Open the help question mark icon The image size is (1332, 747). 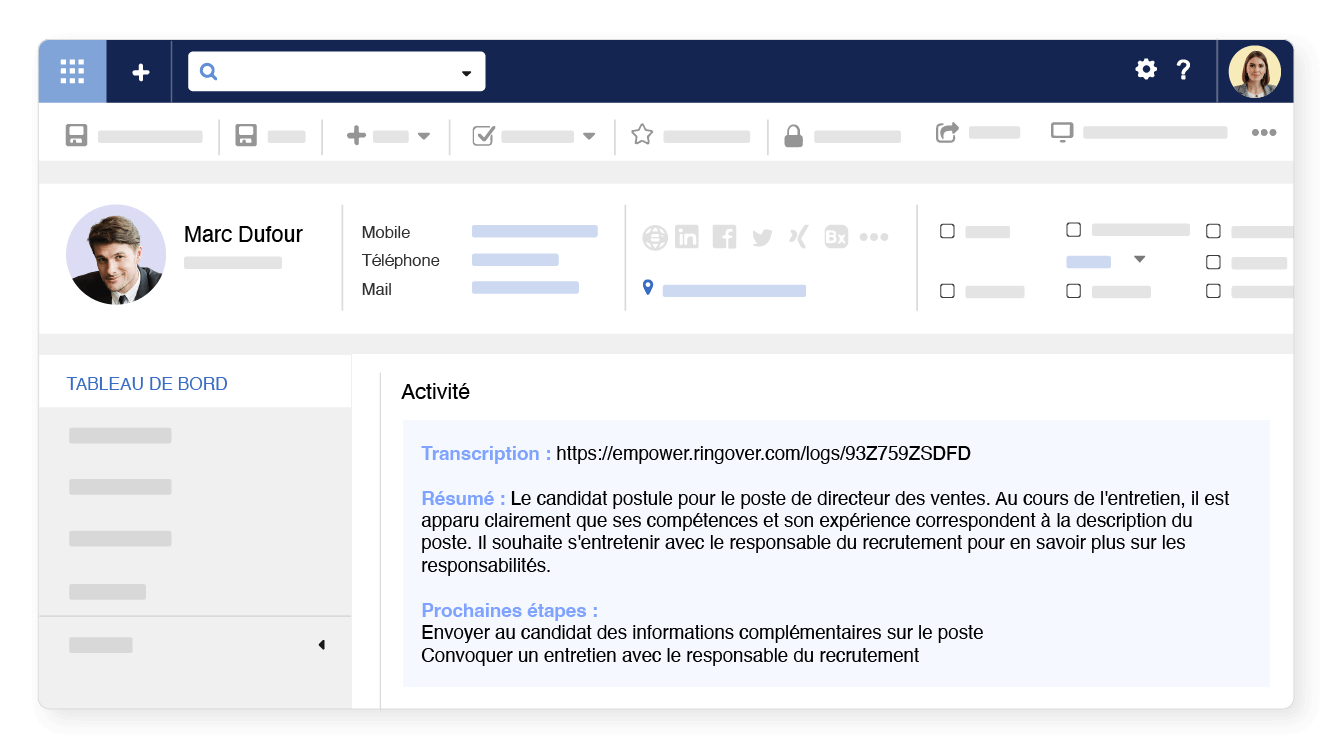click(x=1184, y=70)
